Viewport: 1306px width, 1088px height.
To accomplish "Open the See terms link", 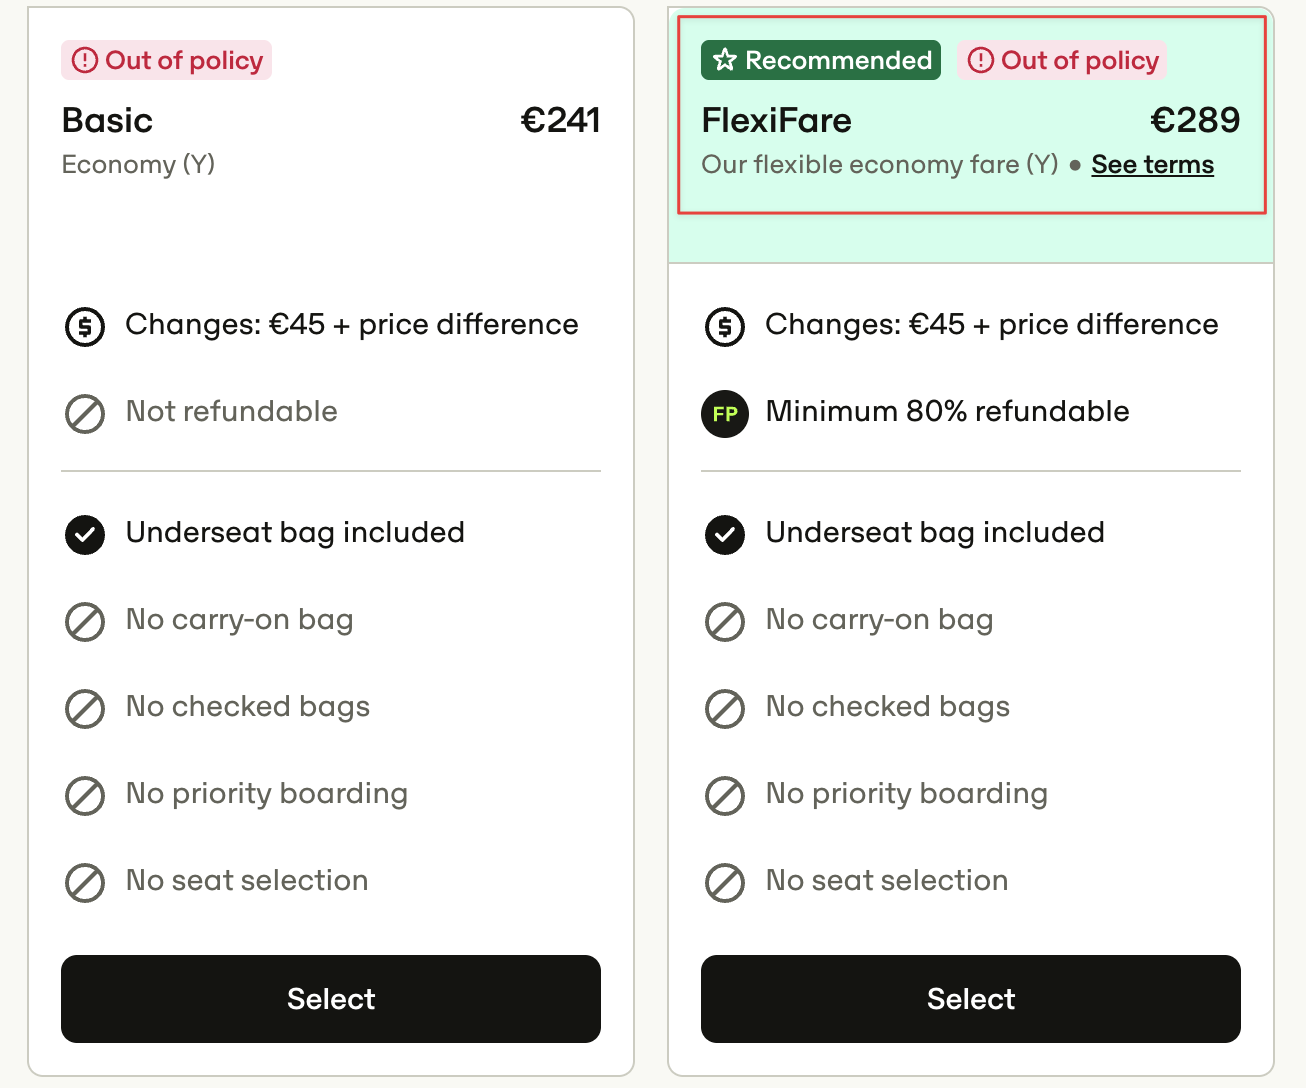I will [x=1152, y=164].
